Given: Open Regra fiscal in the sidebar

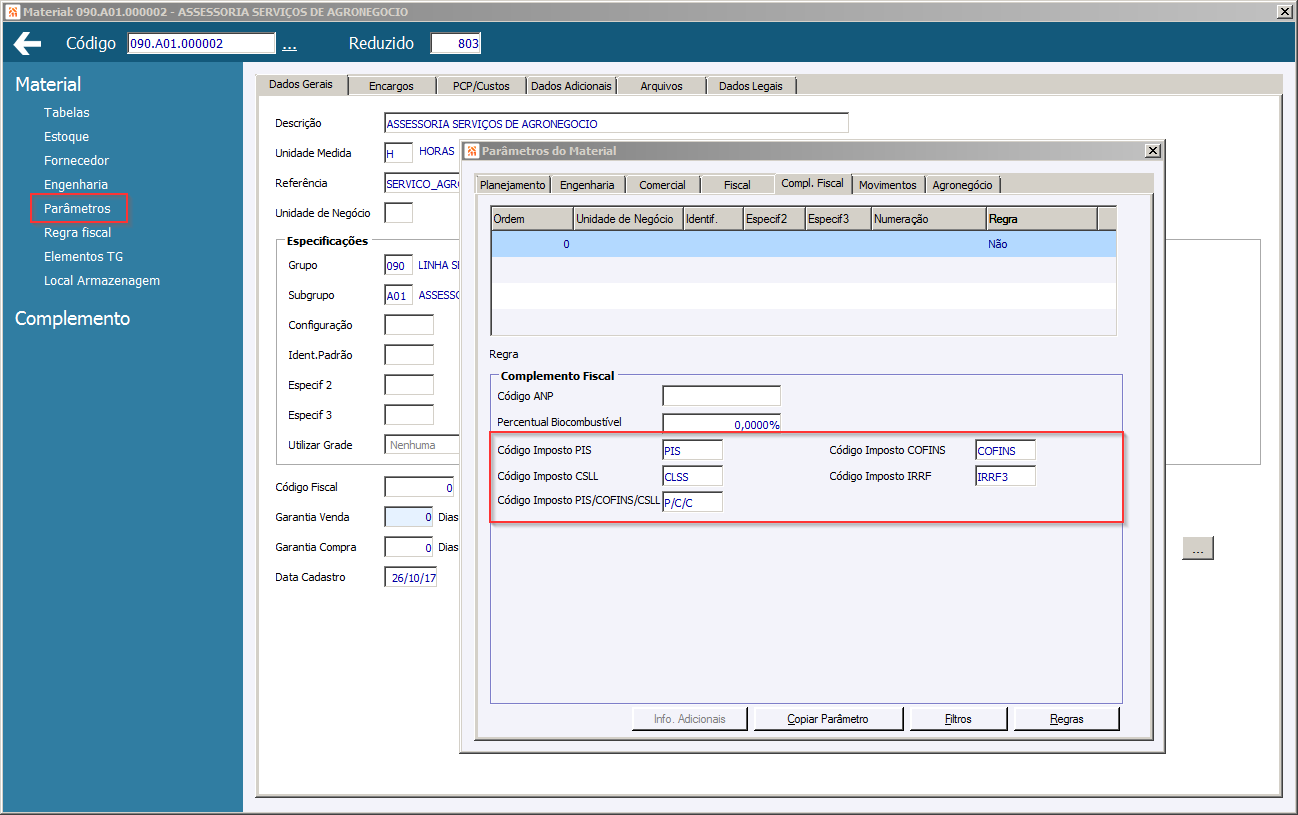Looking at the screenshot, I should pyautogui.click(x=77, y=233).
